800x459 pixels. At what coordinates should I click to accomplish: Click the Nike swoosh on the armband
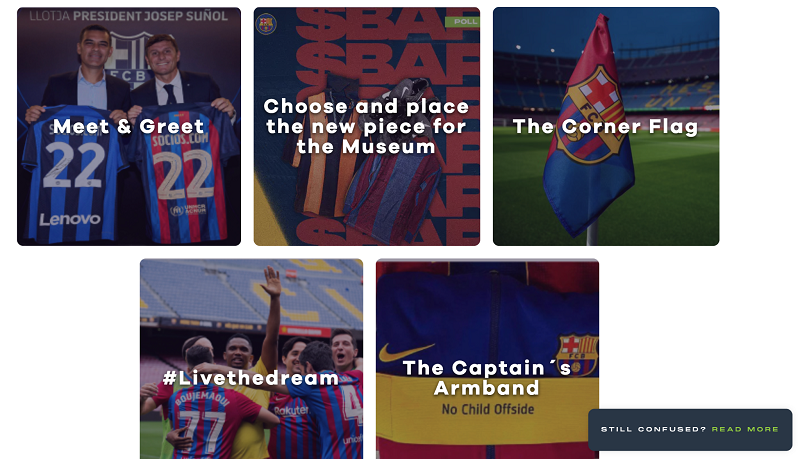click(x=406, y=351)
